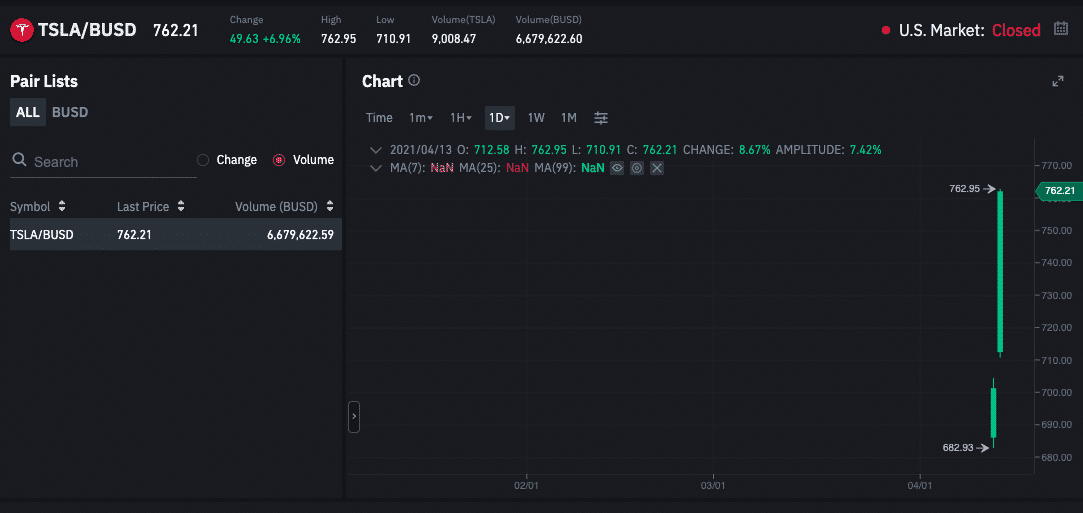
Task: Click the lower green candlestick
Action: (x=993, y=412)
